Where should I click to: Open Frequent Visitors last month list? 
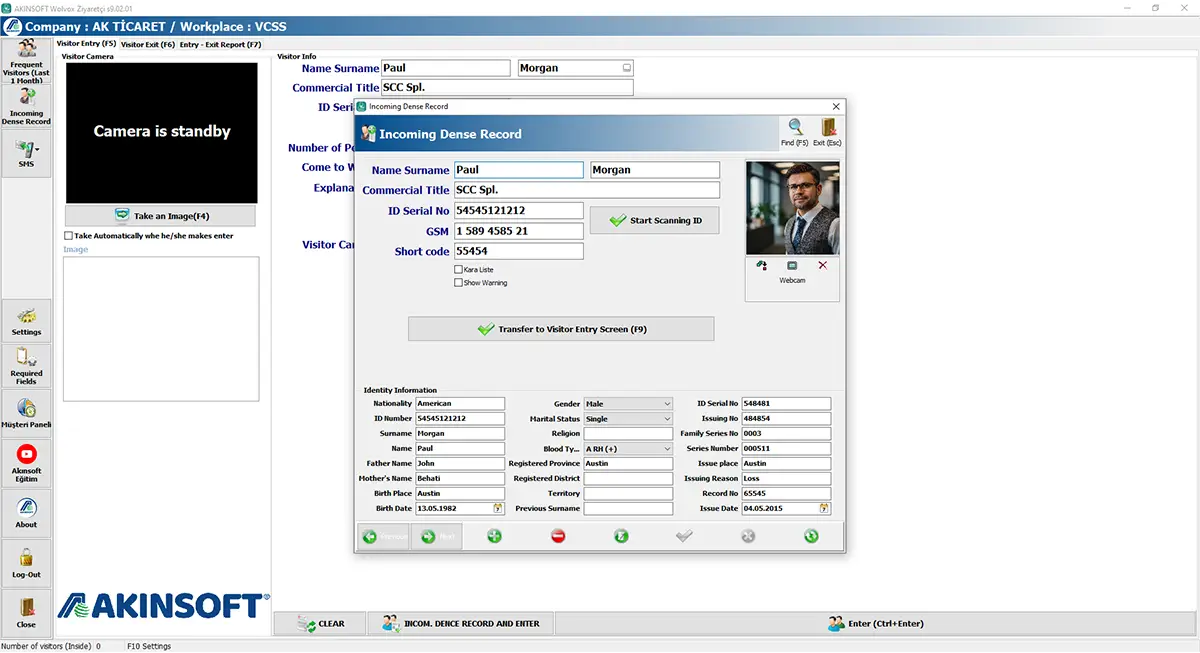click(x=26, y=60)
